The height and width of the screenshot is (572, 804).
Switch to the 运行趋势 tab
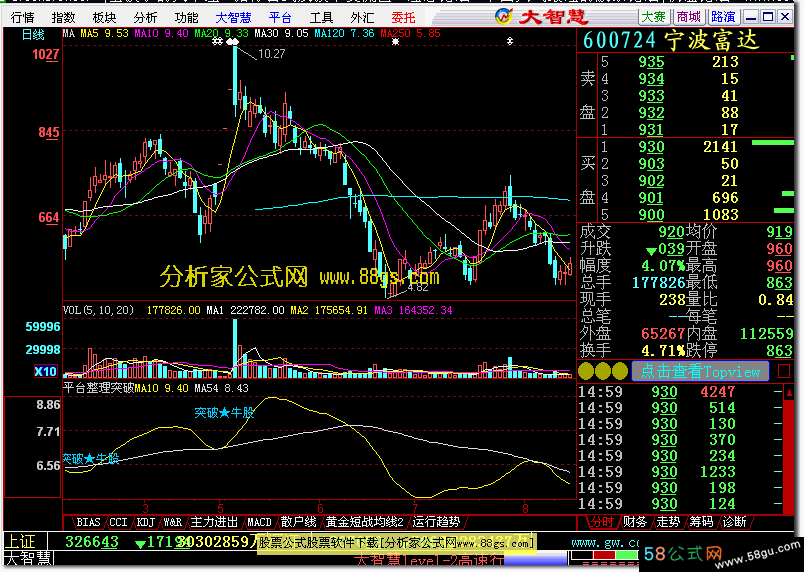pos(436,522)
